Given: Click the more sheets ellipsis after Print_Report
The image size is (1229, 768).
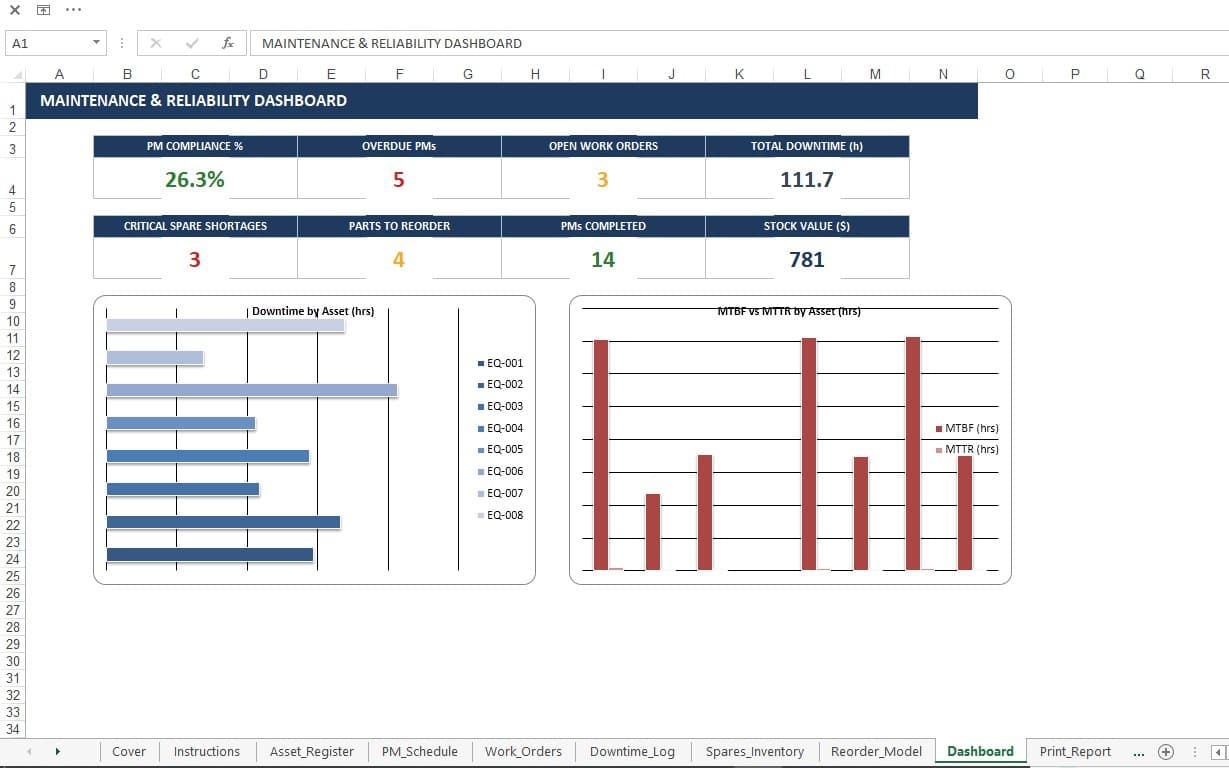Looking at the screenshot, I should click(1138, 752).
